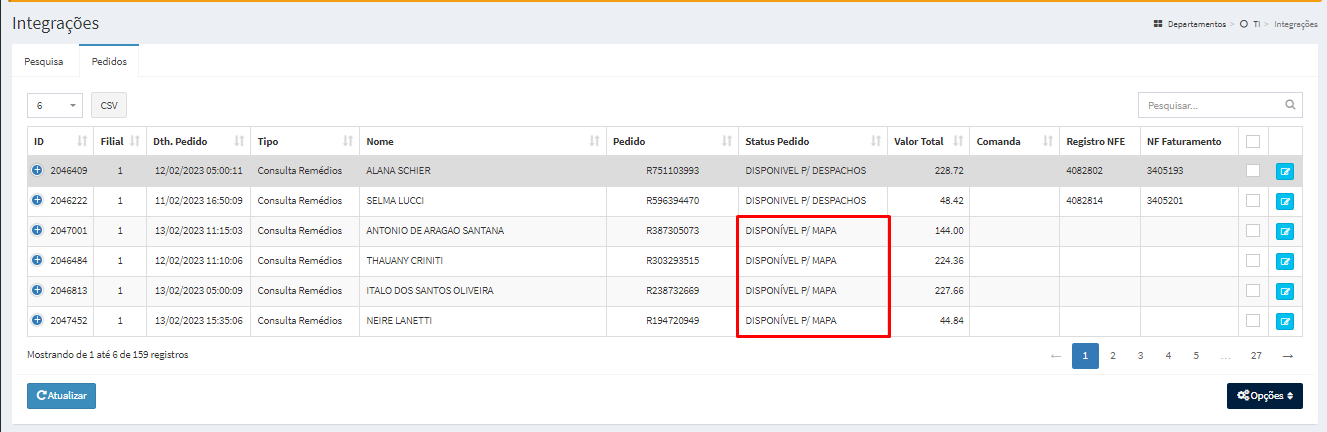The height and width of the screenshot is (432, 1327).
Task: Click total value 228.72
Action: [x=949, y=171]
